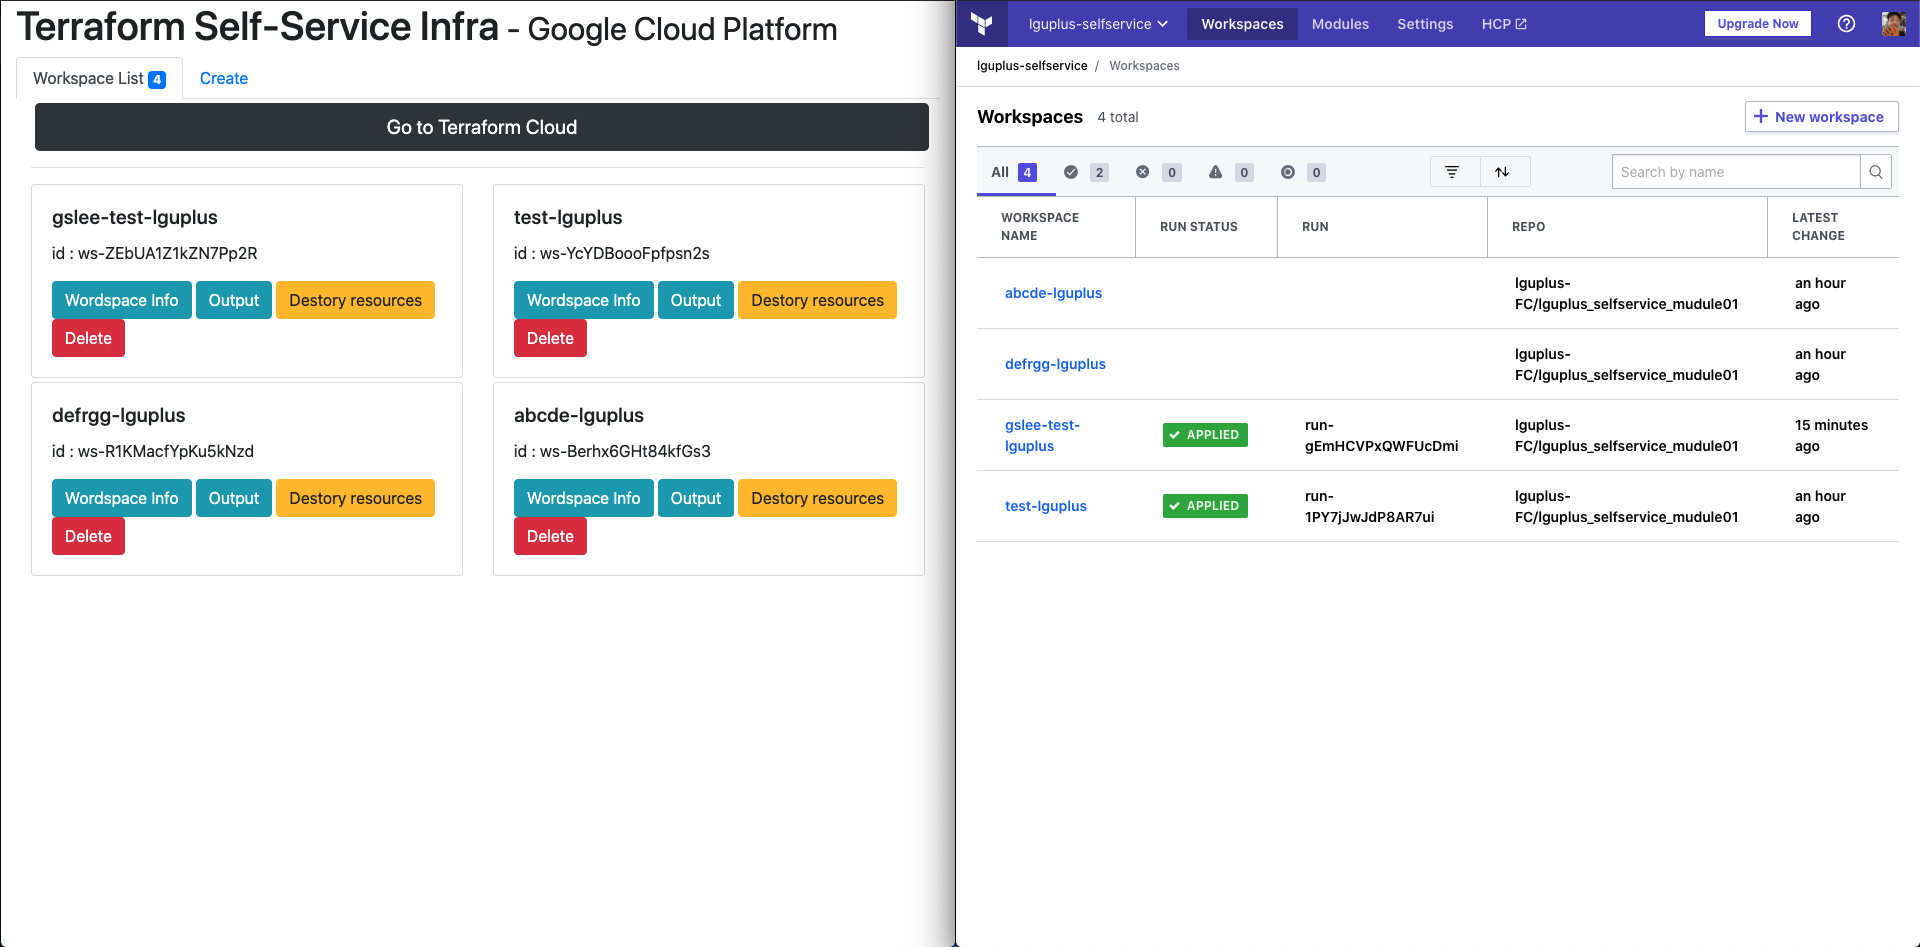Open the gslee-test-lguplus table link
This screenshot has width=1920, height=947.
point(1042,435)
